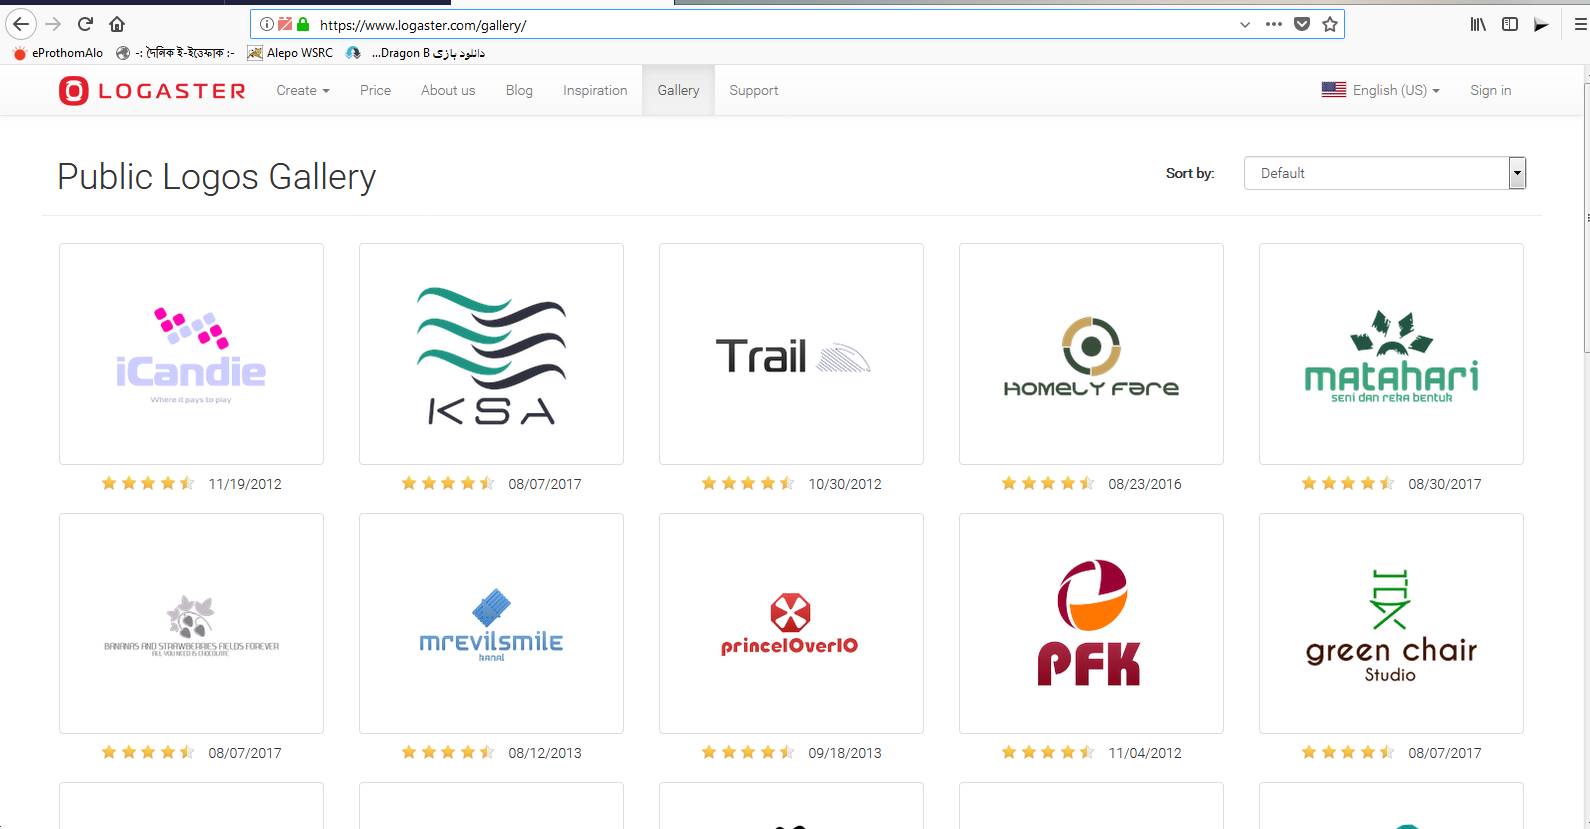Go back to the previous page
Viewport: 1590px width, 829px height.
coord(21,24)
